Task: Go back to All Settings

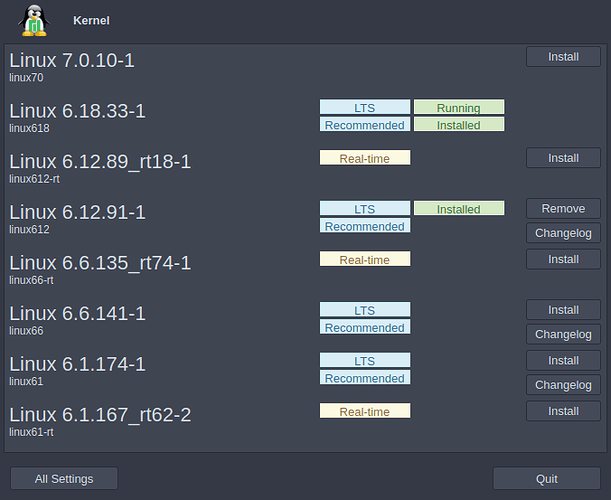Action: pyautogui.click(x=64, y=479)
